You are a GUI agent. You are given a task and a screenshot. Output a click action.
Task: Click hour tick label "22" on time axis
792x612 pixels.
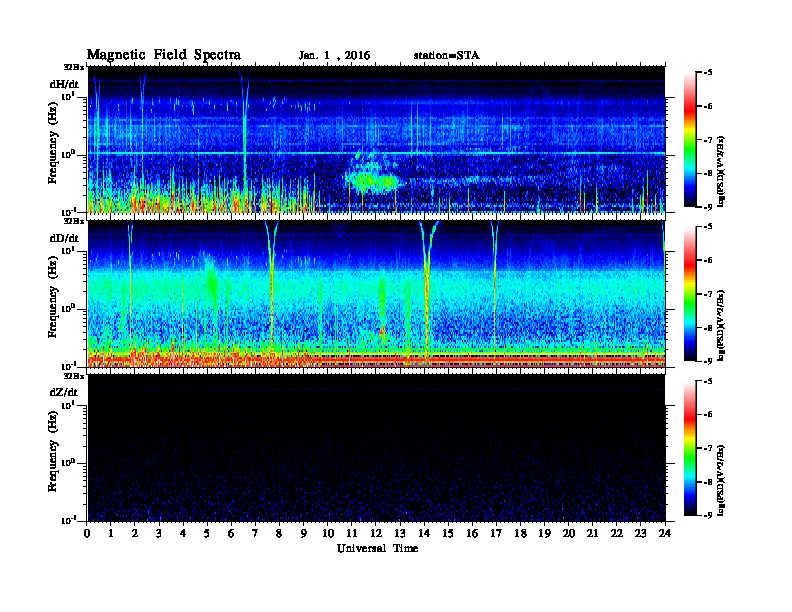tap(617, 533)
